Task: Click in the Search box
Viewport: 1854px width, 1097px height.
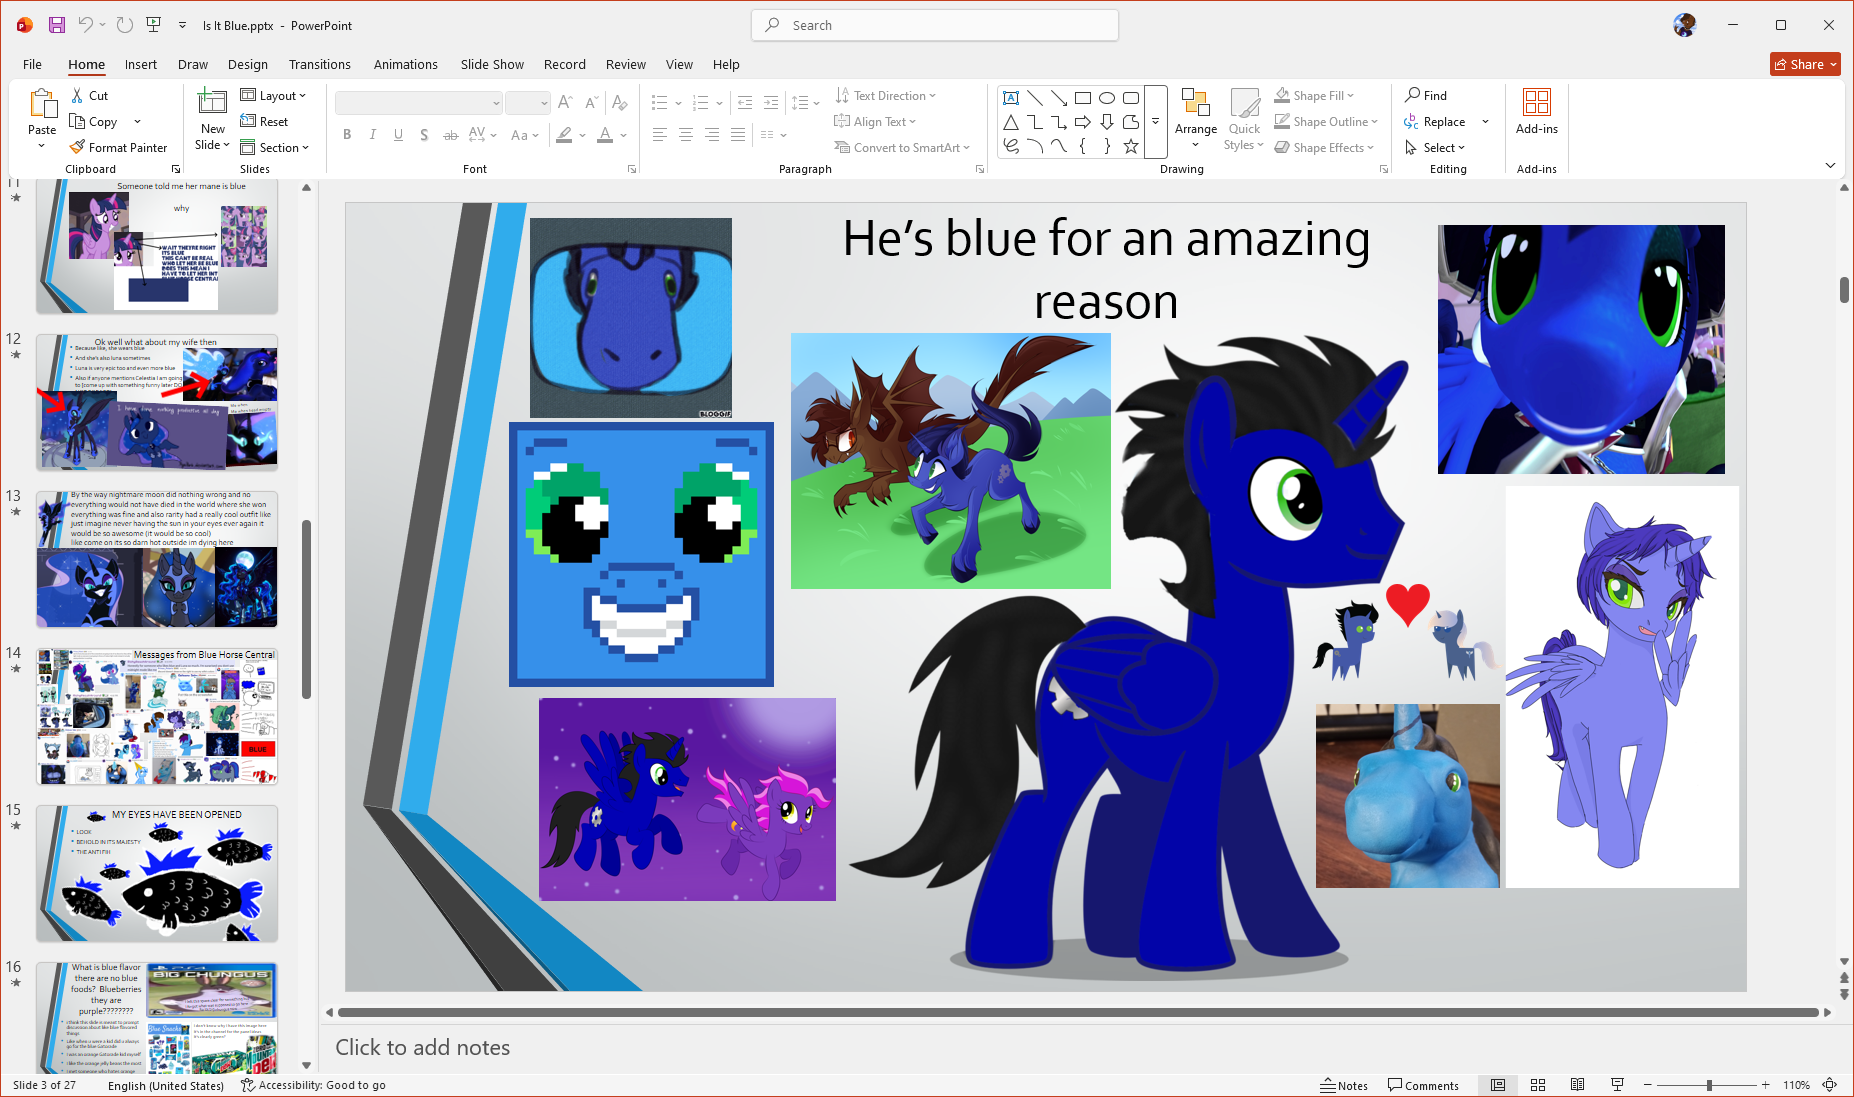Action: coord(935,25)
